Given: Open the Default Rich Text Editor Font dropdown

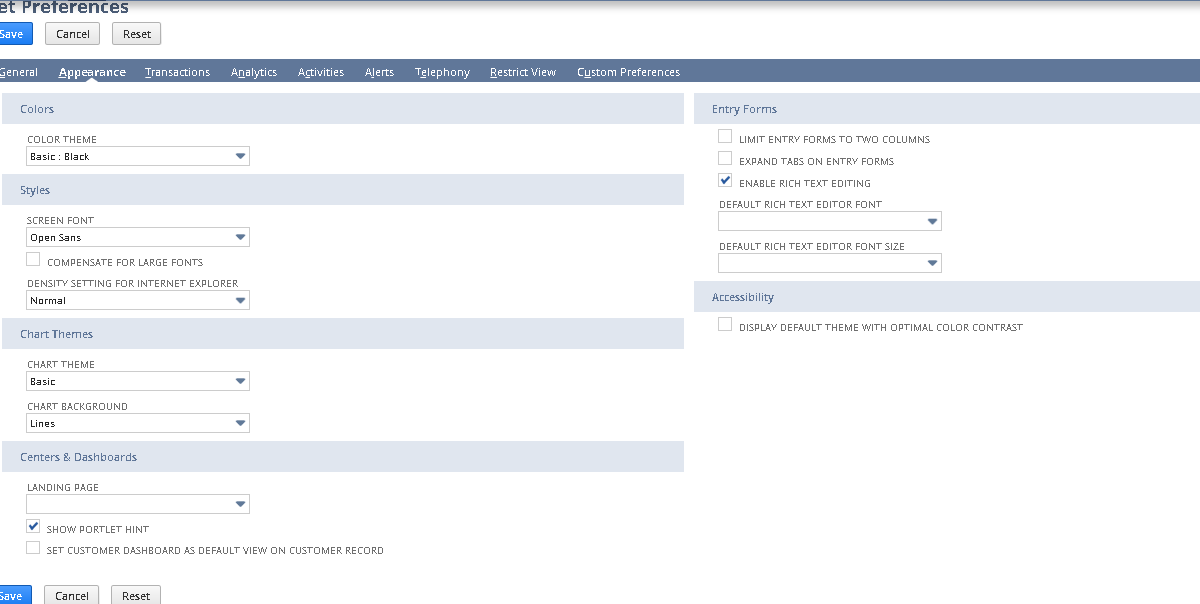Looking at the screenshot, I should (933, 220).
